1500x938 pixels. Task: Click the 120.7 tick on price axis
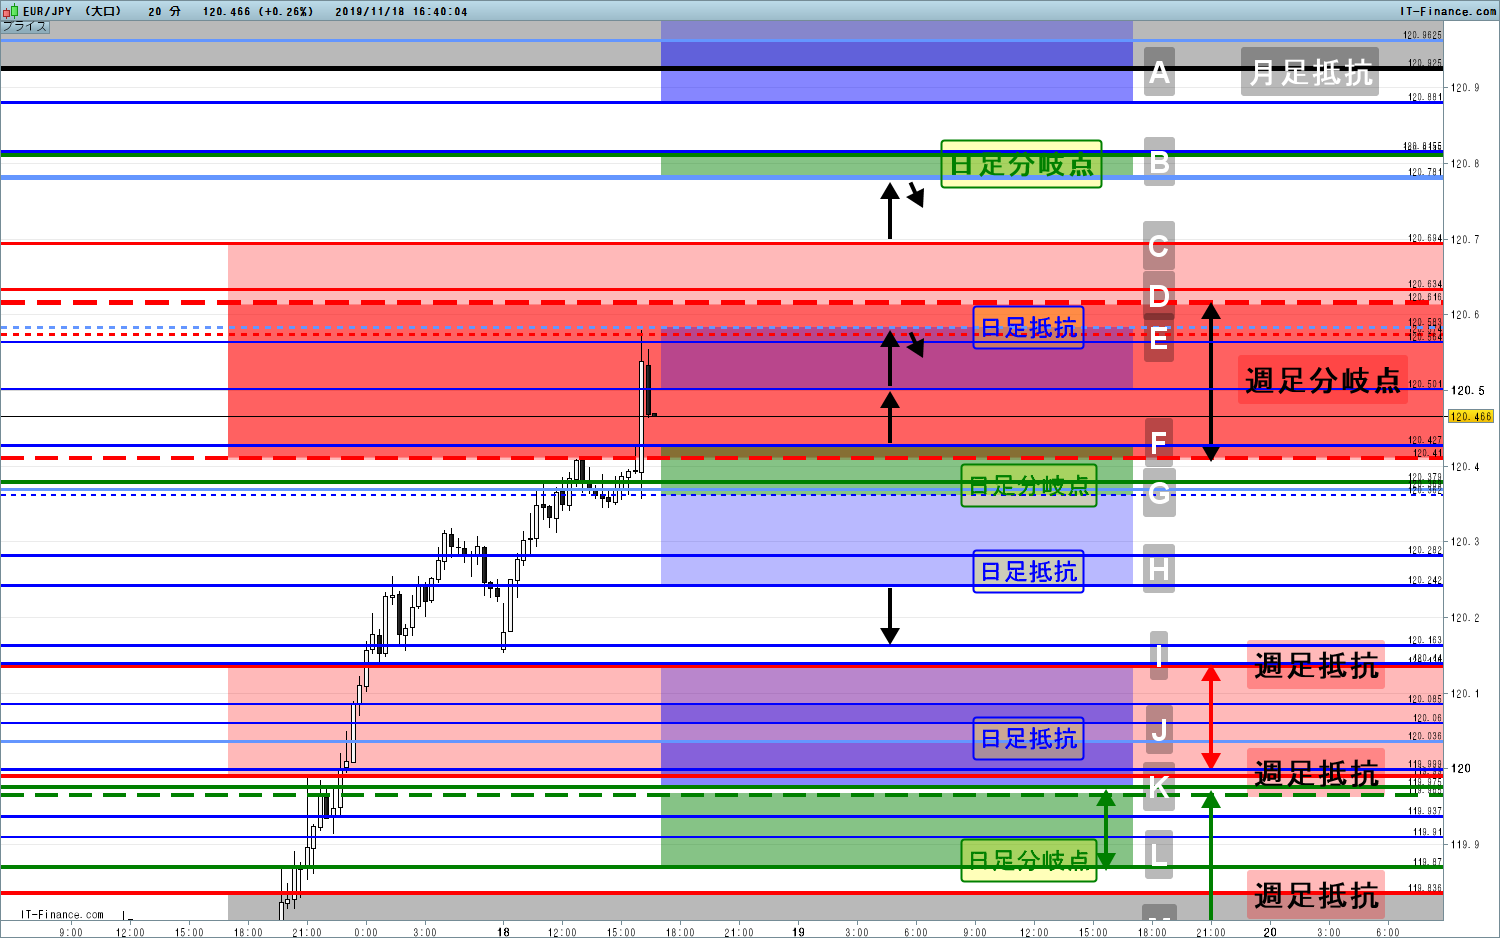coord(1466,239)
